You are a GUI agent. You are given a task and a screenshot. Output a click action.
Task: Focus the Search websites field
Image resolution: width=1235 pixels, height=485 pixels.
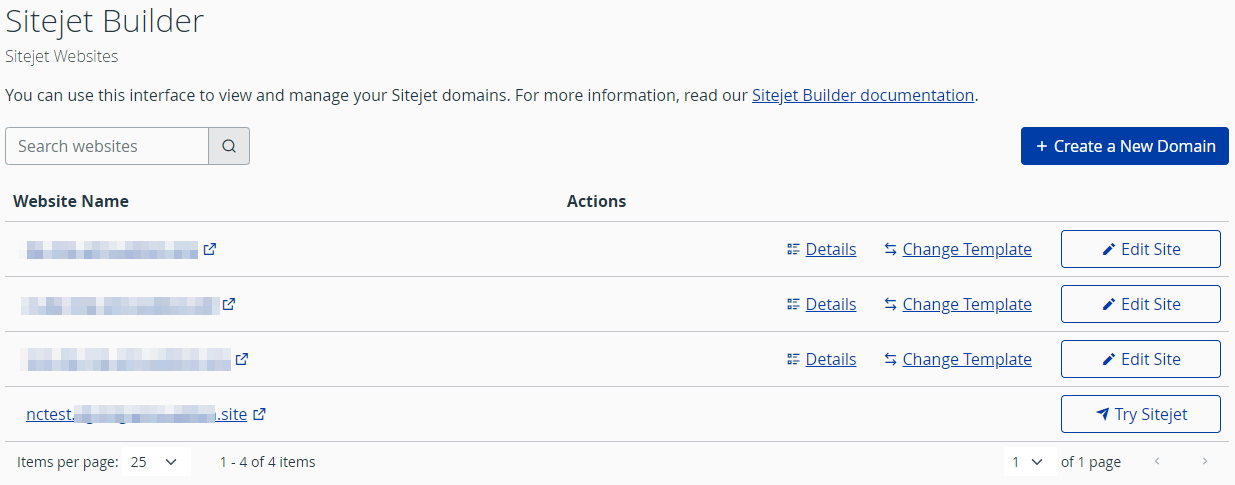click(x=107, y=146)
